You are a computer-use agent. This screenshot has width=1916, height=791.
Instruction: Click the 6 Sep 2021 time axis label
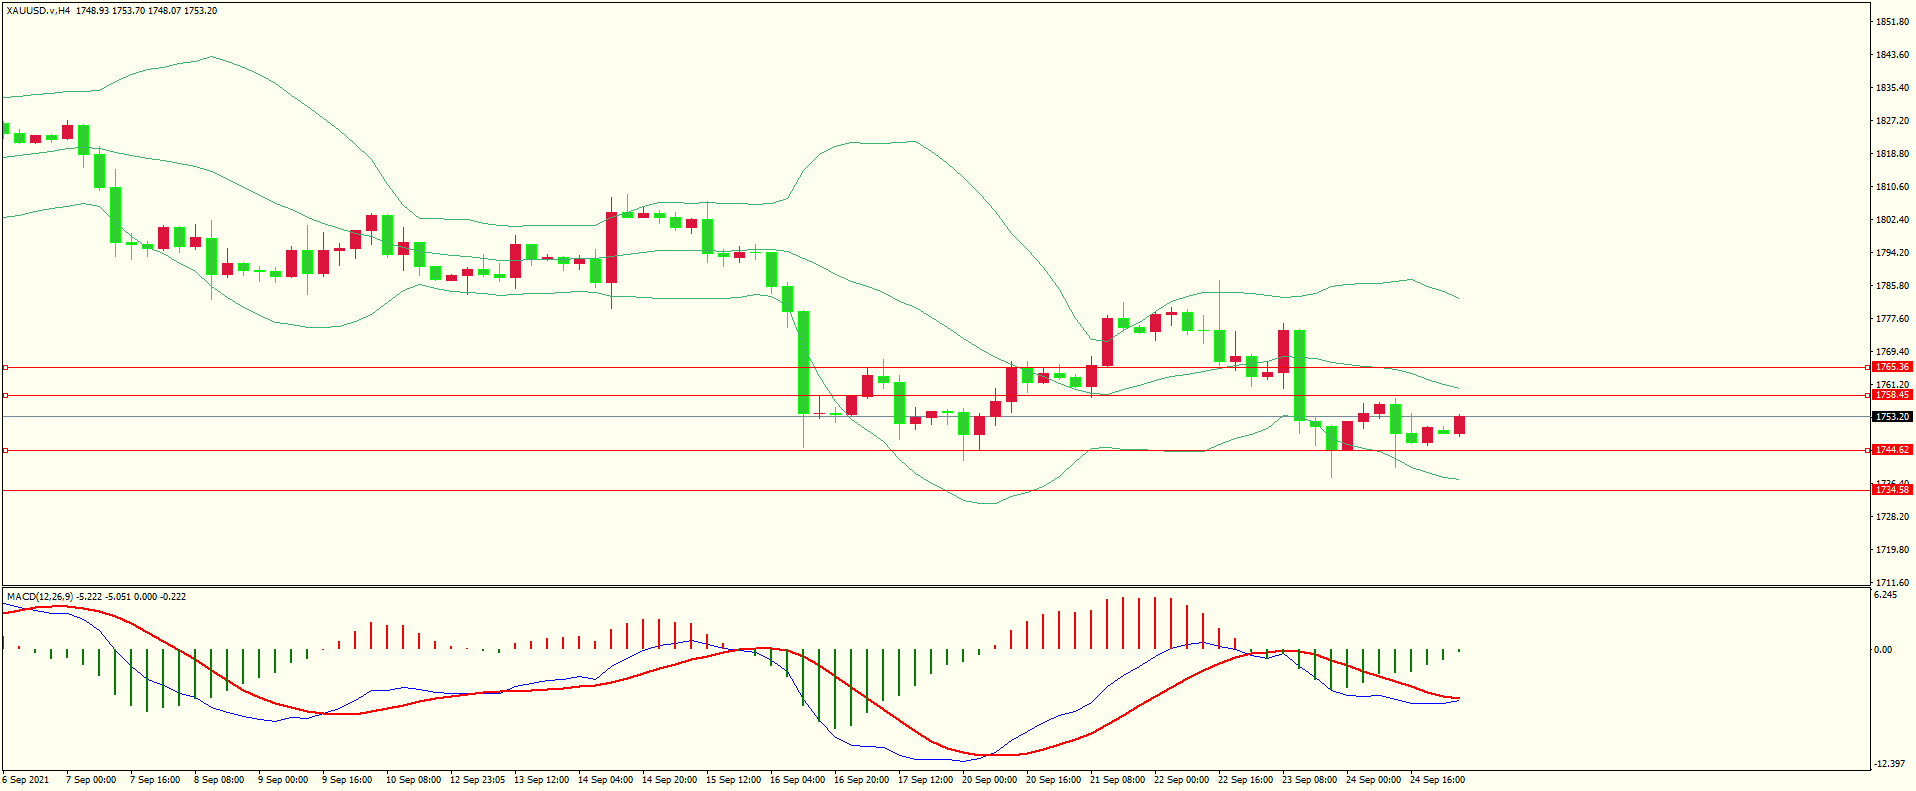[x=26, y=779]
